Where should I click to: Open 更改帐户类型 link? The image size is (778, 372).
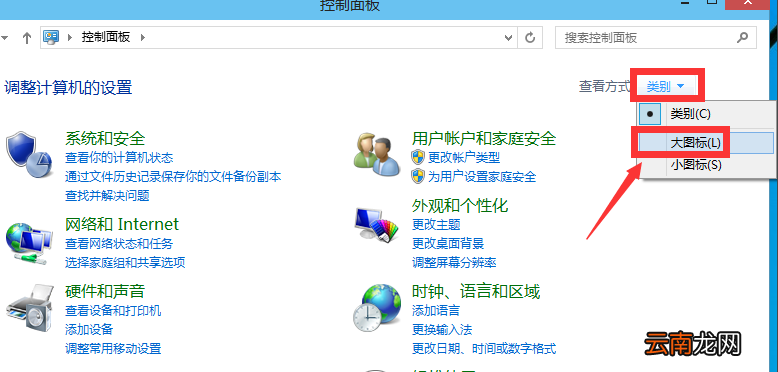(464, 158)
